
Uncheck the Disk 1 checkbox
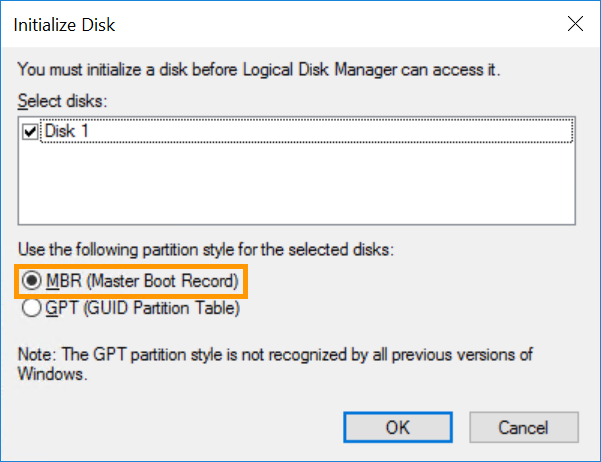(29, 131)
